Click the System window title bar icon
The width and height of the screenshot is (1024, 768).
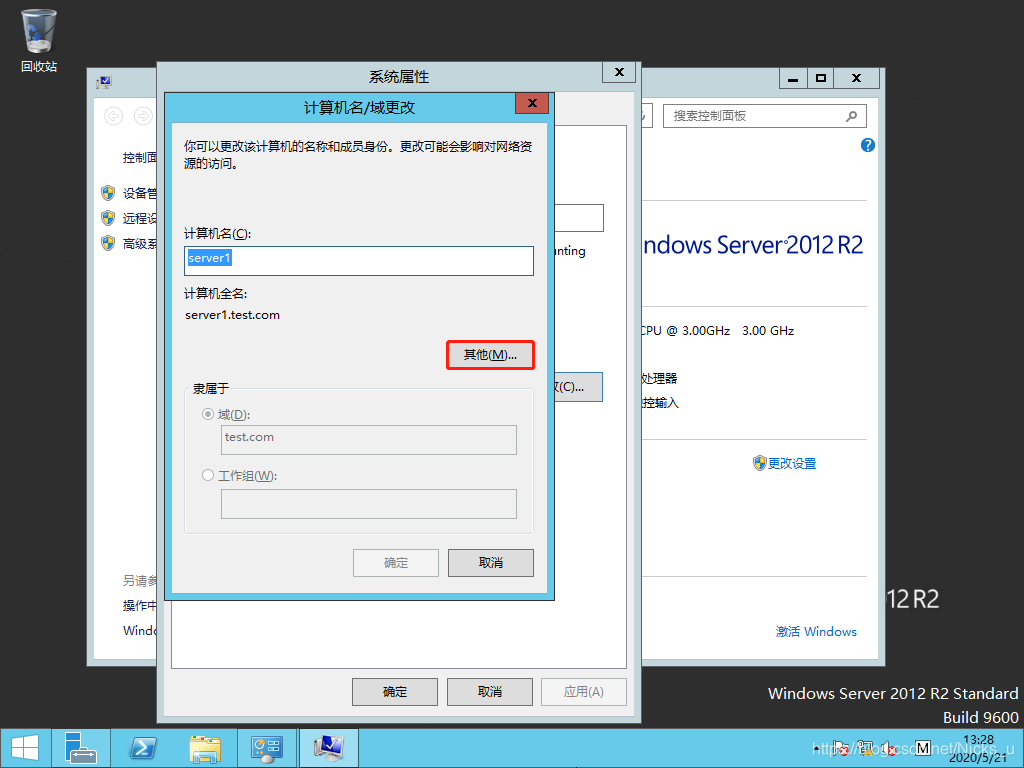104,82
